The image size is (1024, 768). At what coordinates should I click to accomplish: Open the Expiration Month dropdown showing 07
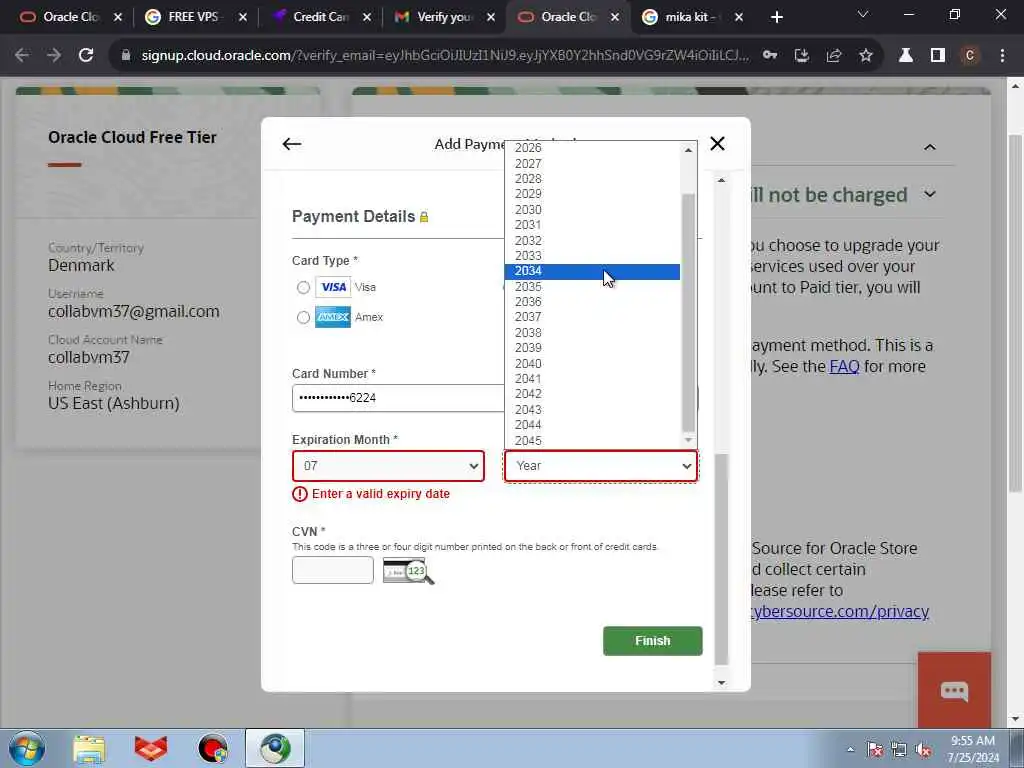point(389,466)
